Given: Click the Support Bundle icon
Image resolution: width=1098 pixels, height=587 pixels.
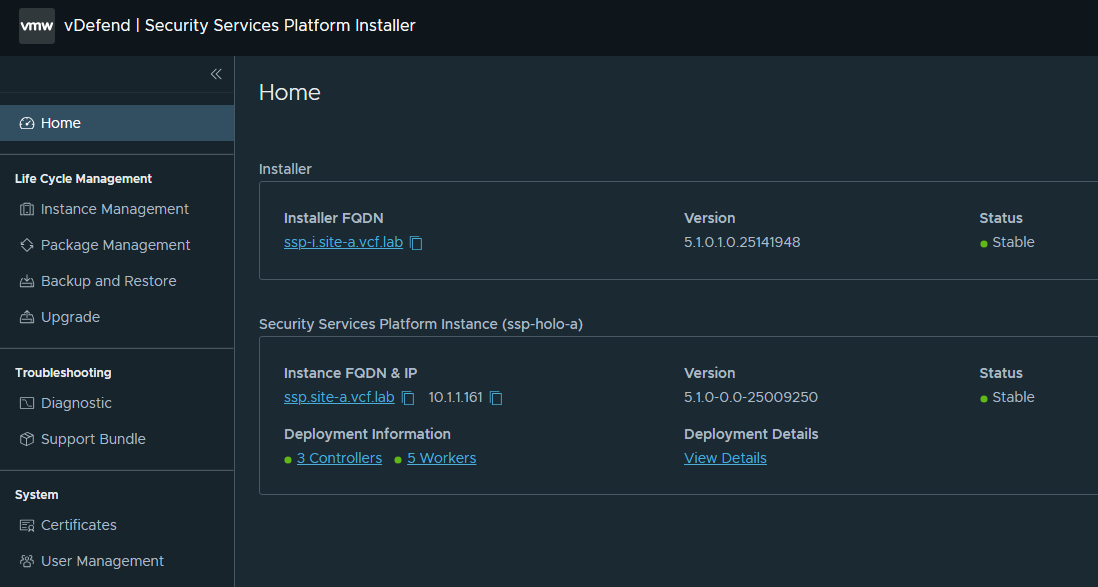Looking at the screenshot, I should (x=27, y=439).
